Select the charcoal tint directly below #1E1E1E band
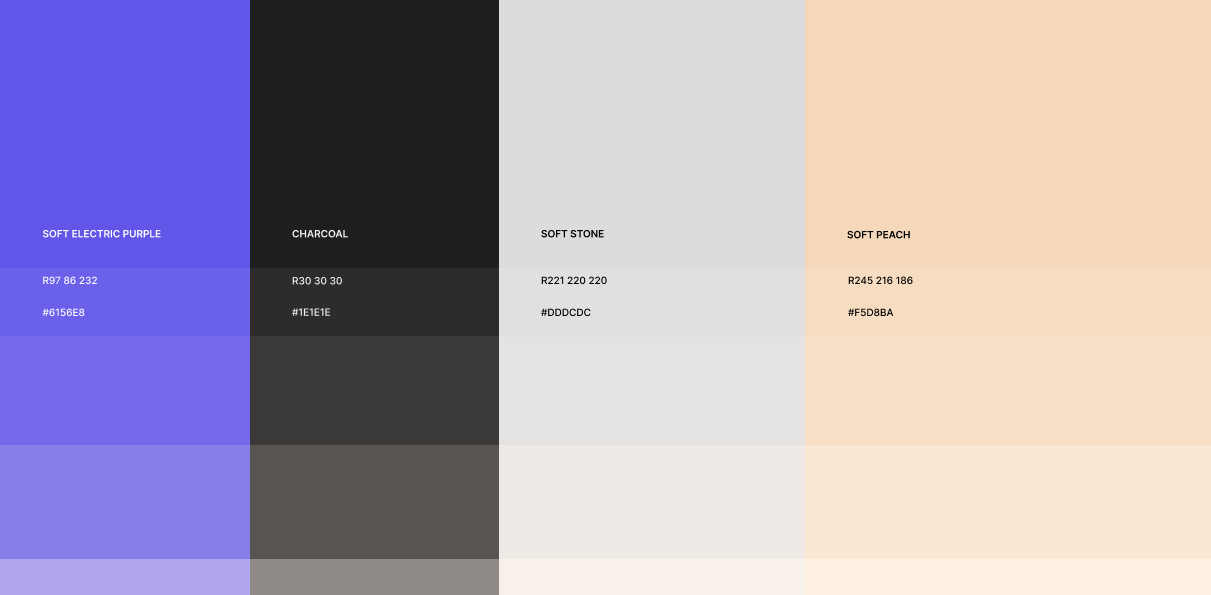 click(374, 390)
